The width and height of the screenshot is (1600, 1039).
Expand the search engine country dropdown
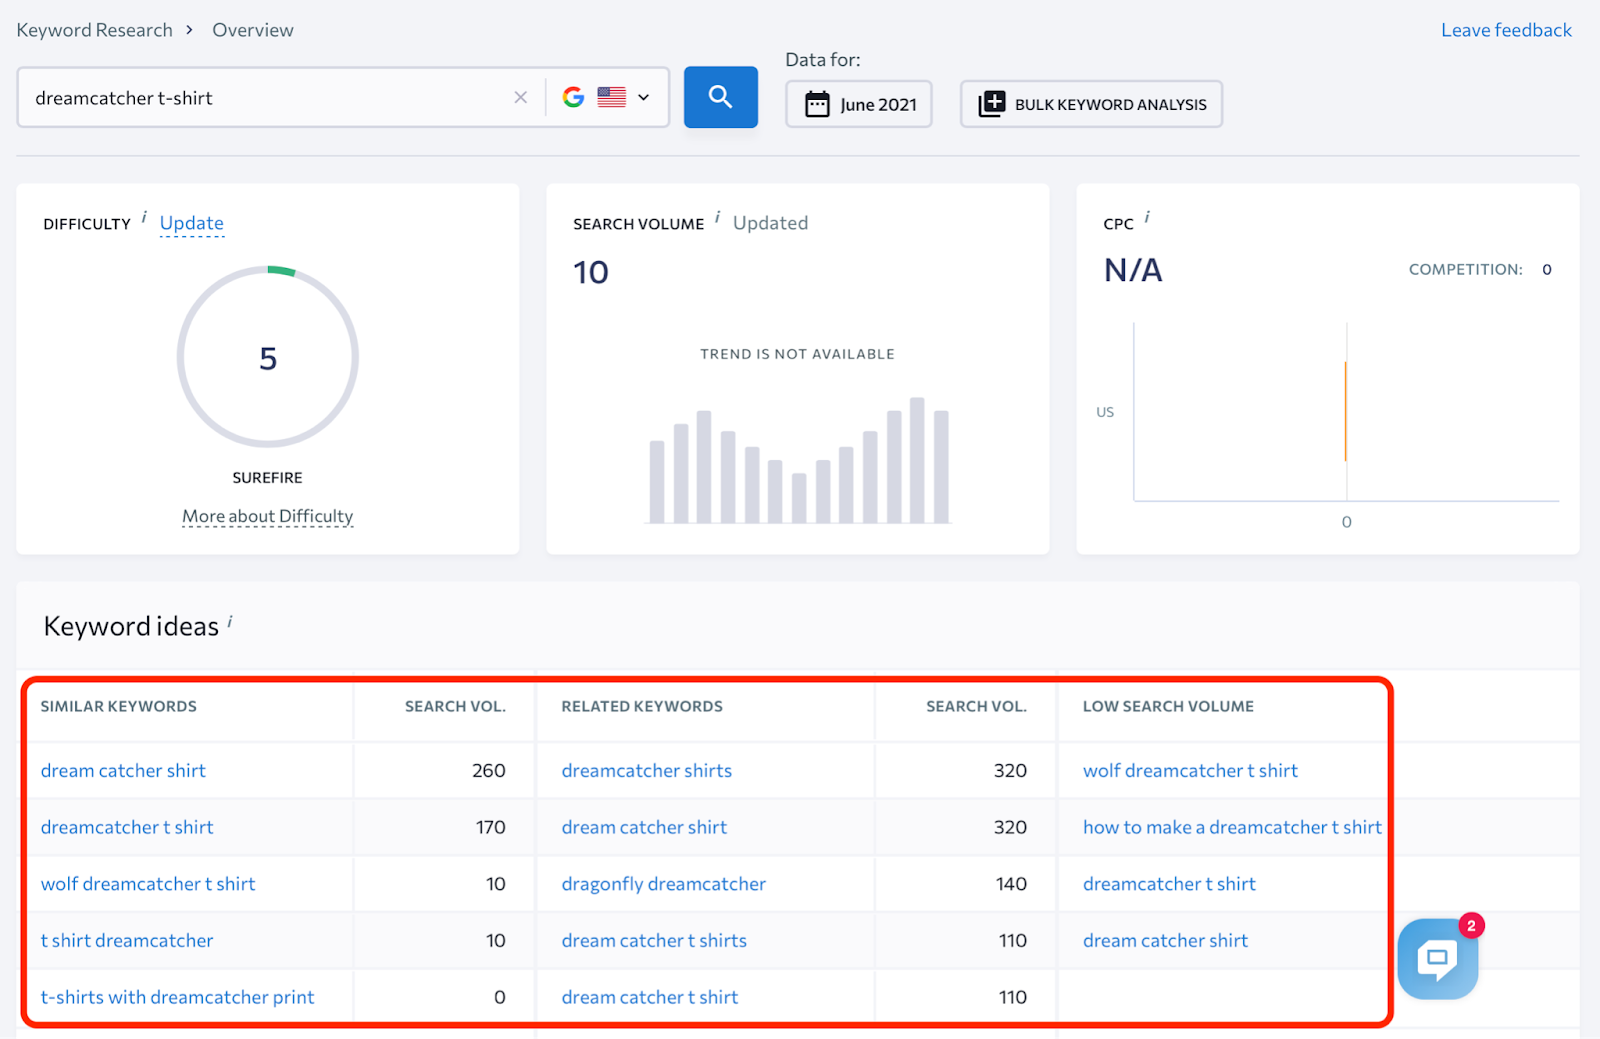(x=643, y=97)
